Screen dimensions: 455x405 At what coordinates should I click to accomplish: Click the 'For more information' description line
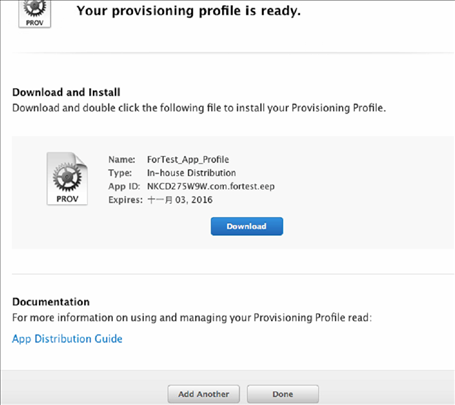(x=192, y=317)
